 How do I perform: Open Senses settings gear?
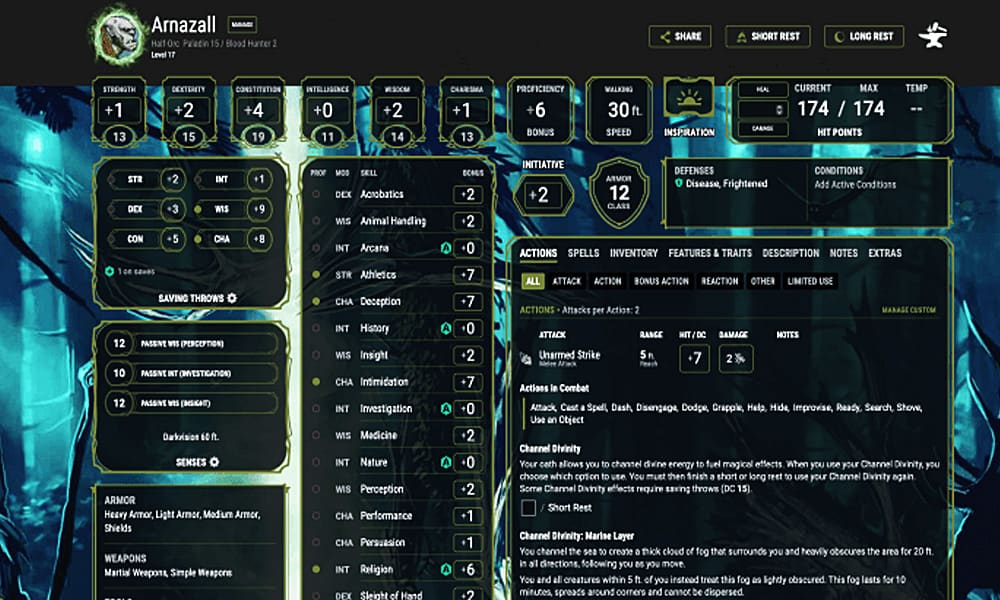(214, 462)
